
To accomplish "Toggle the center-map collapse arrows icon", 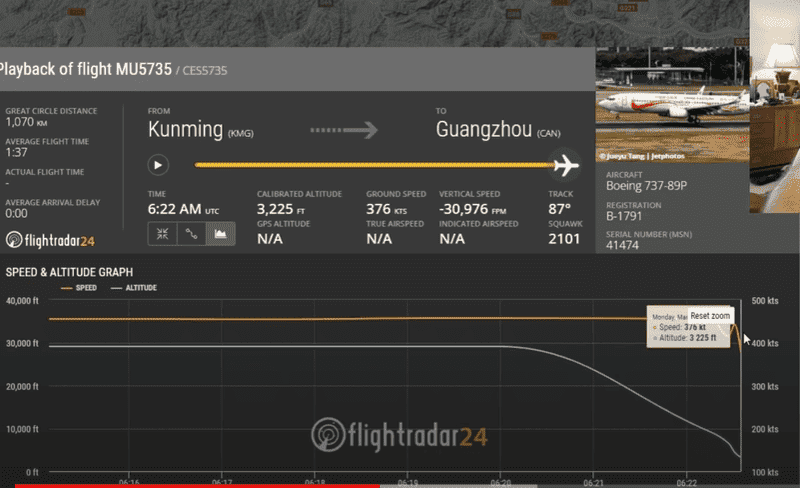I will [x=162, y=234].
